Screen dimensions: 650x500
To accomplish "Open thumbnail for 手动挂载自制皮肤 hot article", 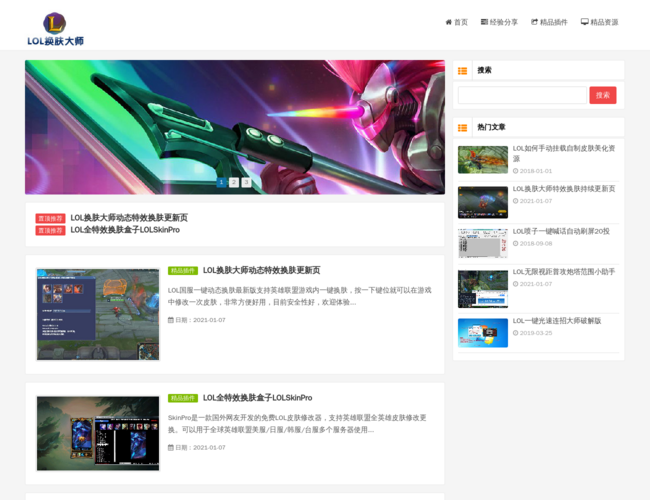I will click(483, 160).
